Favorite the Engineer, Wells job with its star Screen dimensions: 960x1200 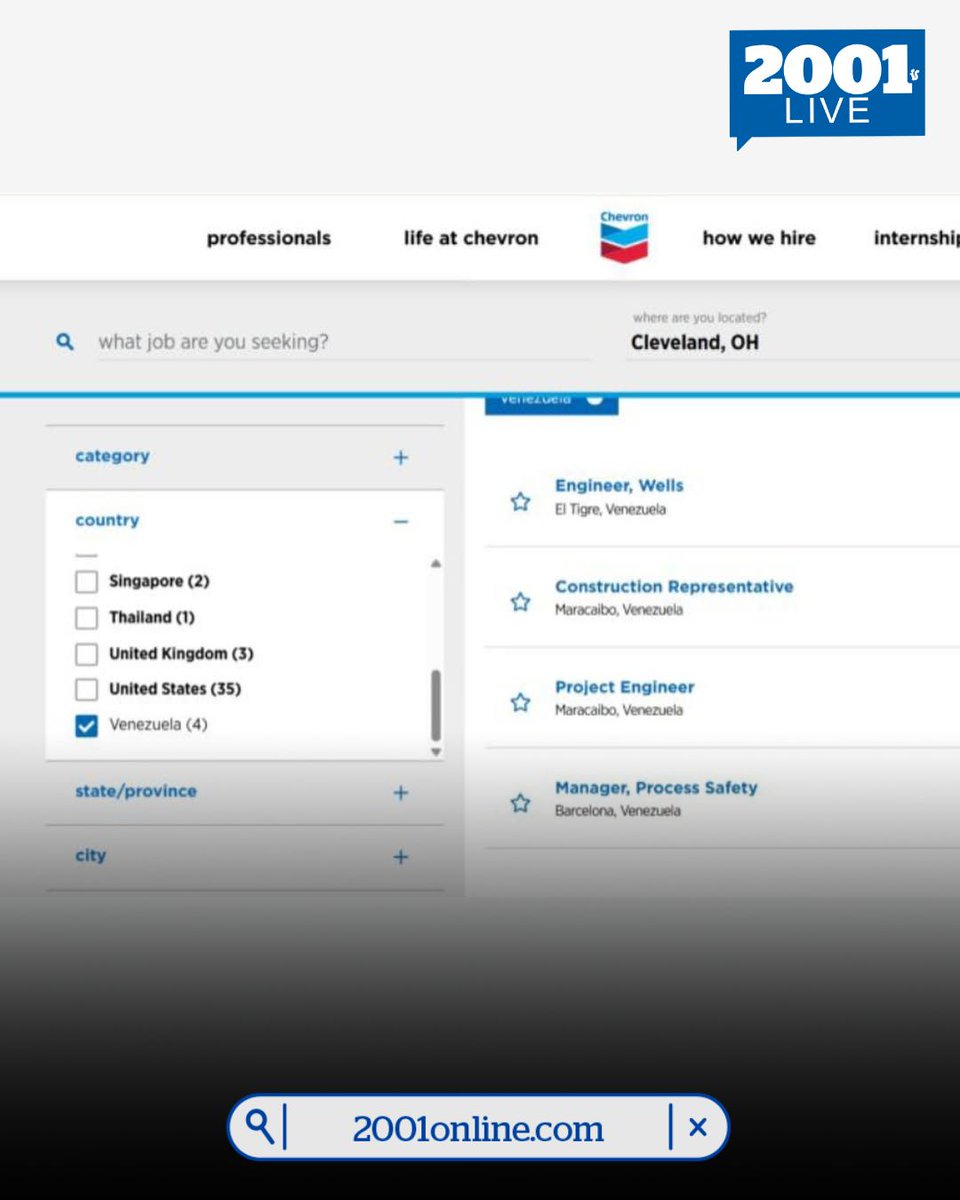coord(520,501)
